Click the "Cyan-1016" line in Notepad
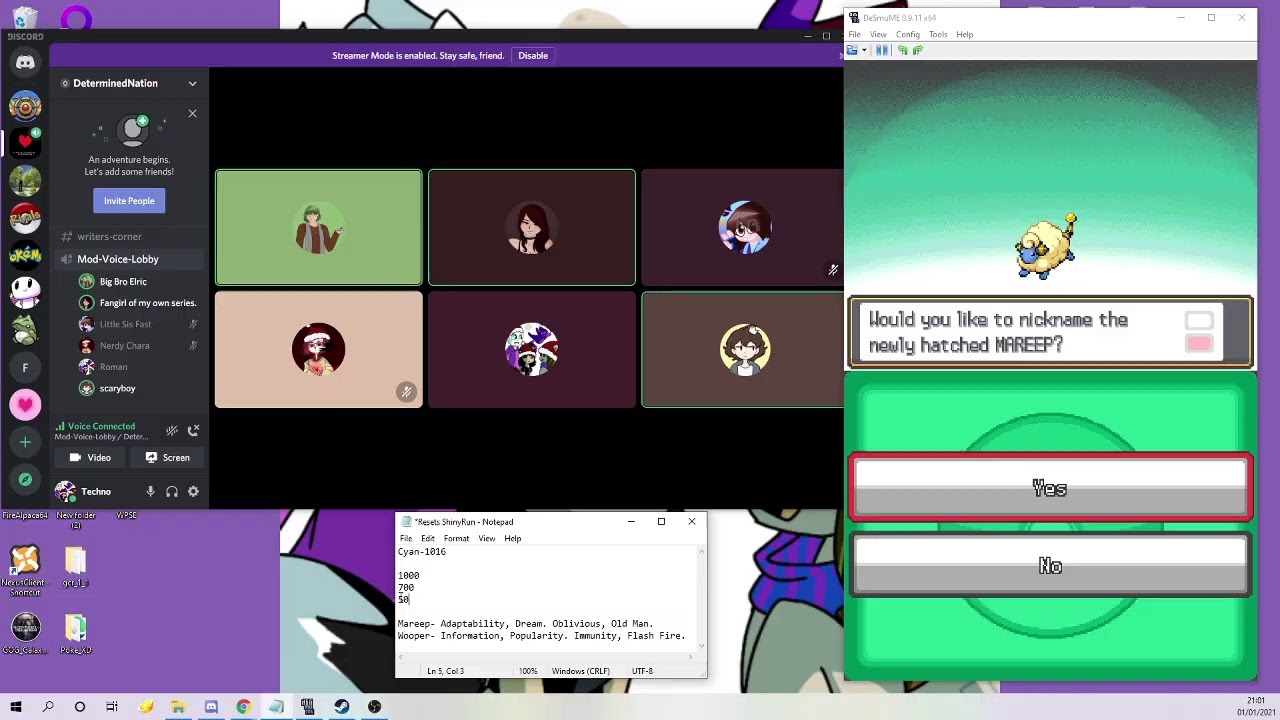Image resolution: width=1280 pixels, height=720 pixels. tap(422, 552)
